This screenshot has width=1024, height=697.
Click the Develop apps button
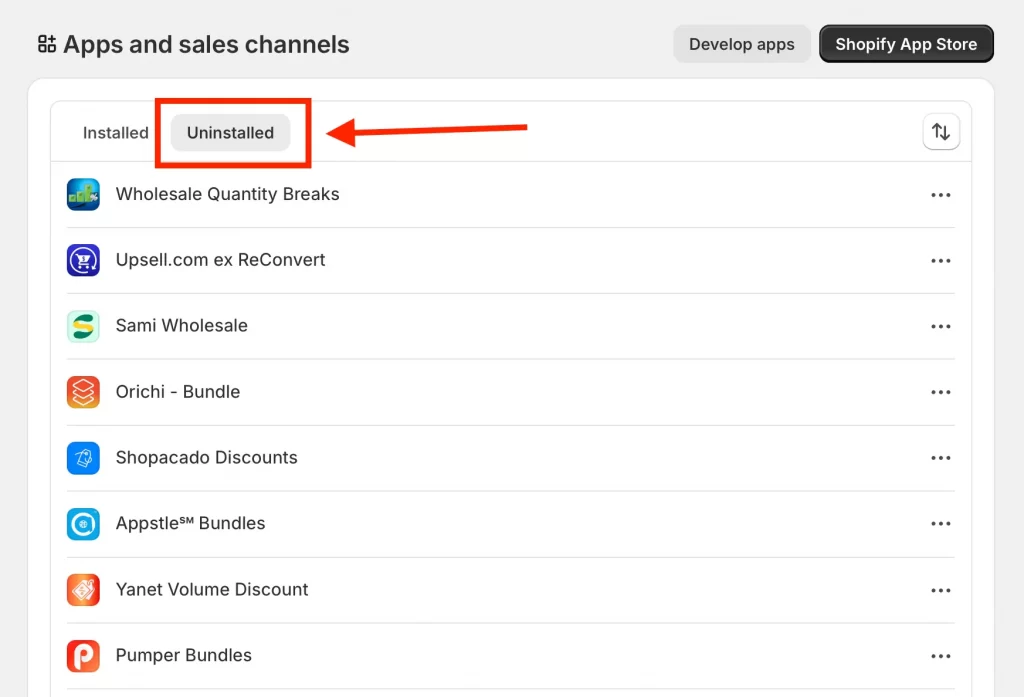(x=741, y=44)
